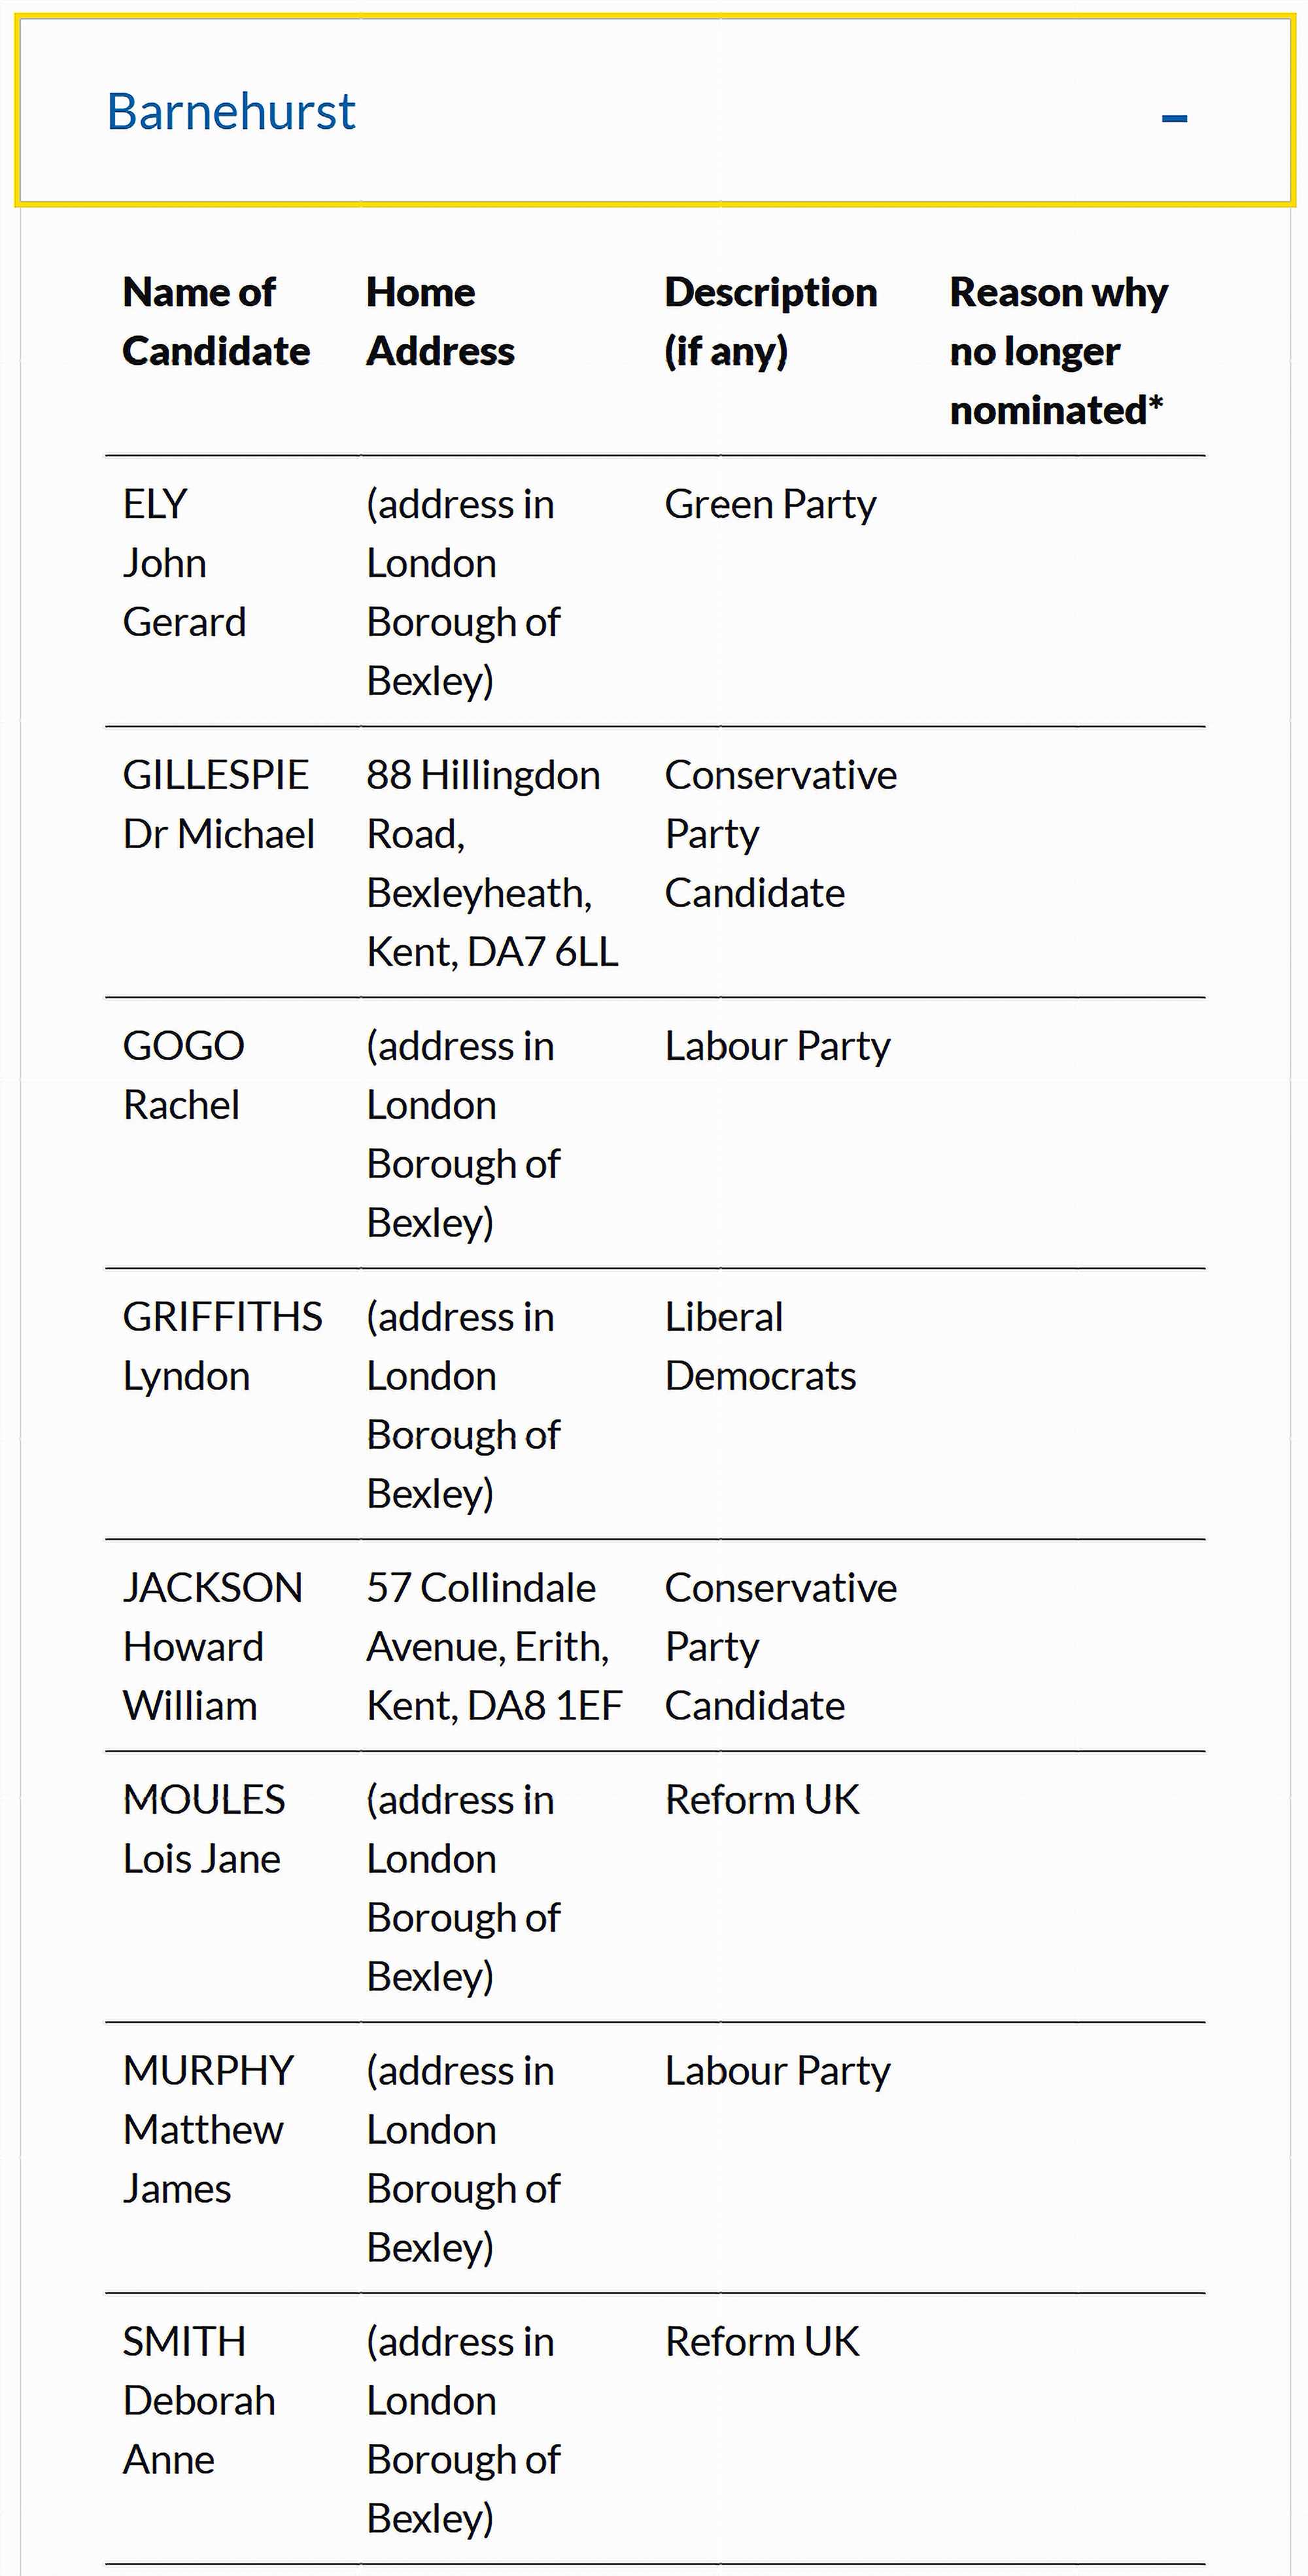Click GILLESPIE Dr Michael's name
1308x2576 pixels.
coord(218,803)
